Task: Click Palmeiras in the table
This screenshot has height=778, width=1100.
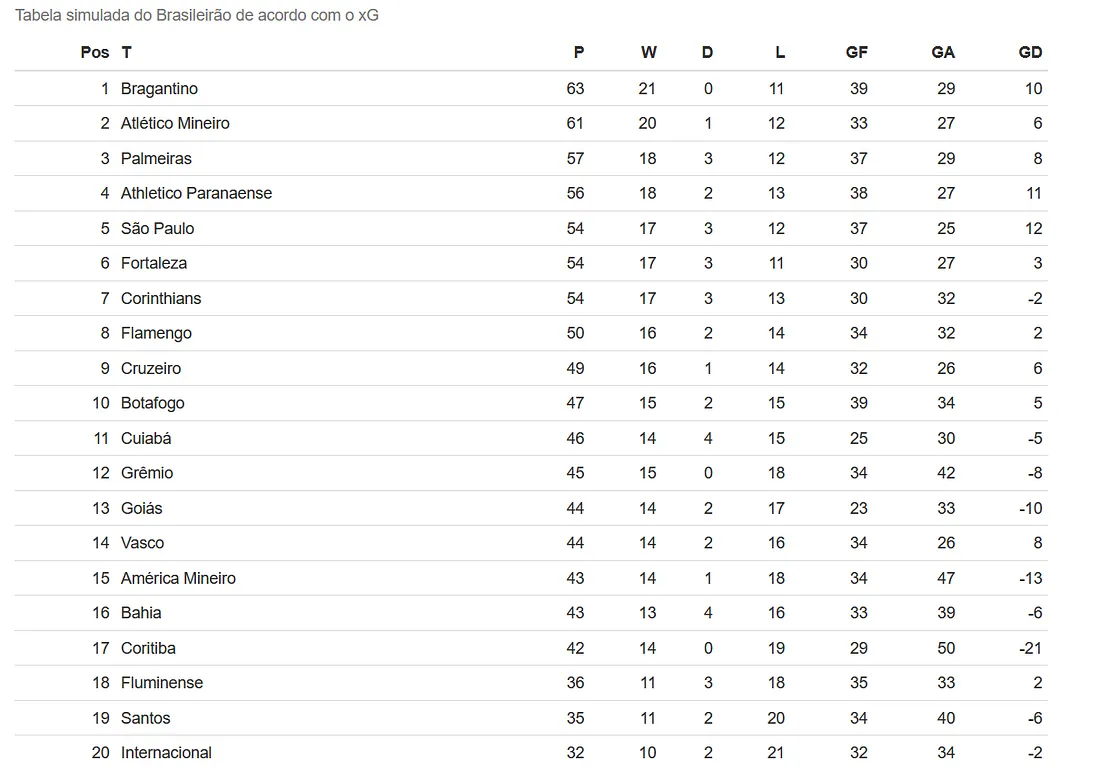Action: (x=156, y=158)
